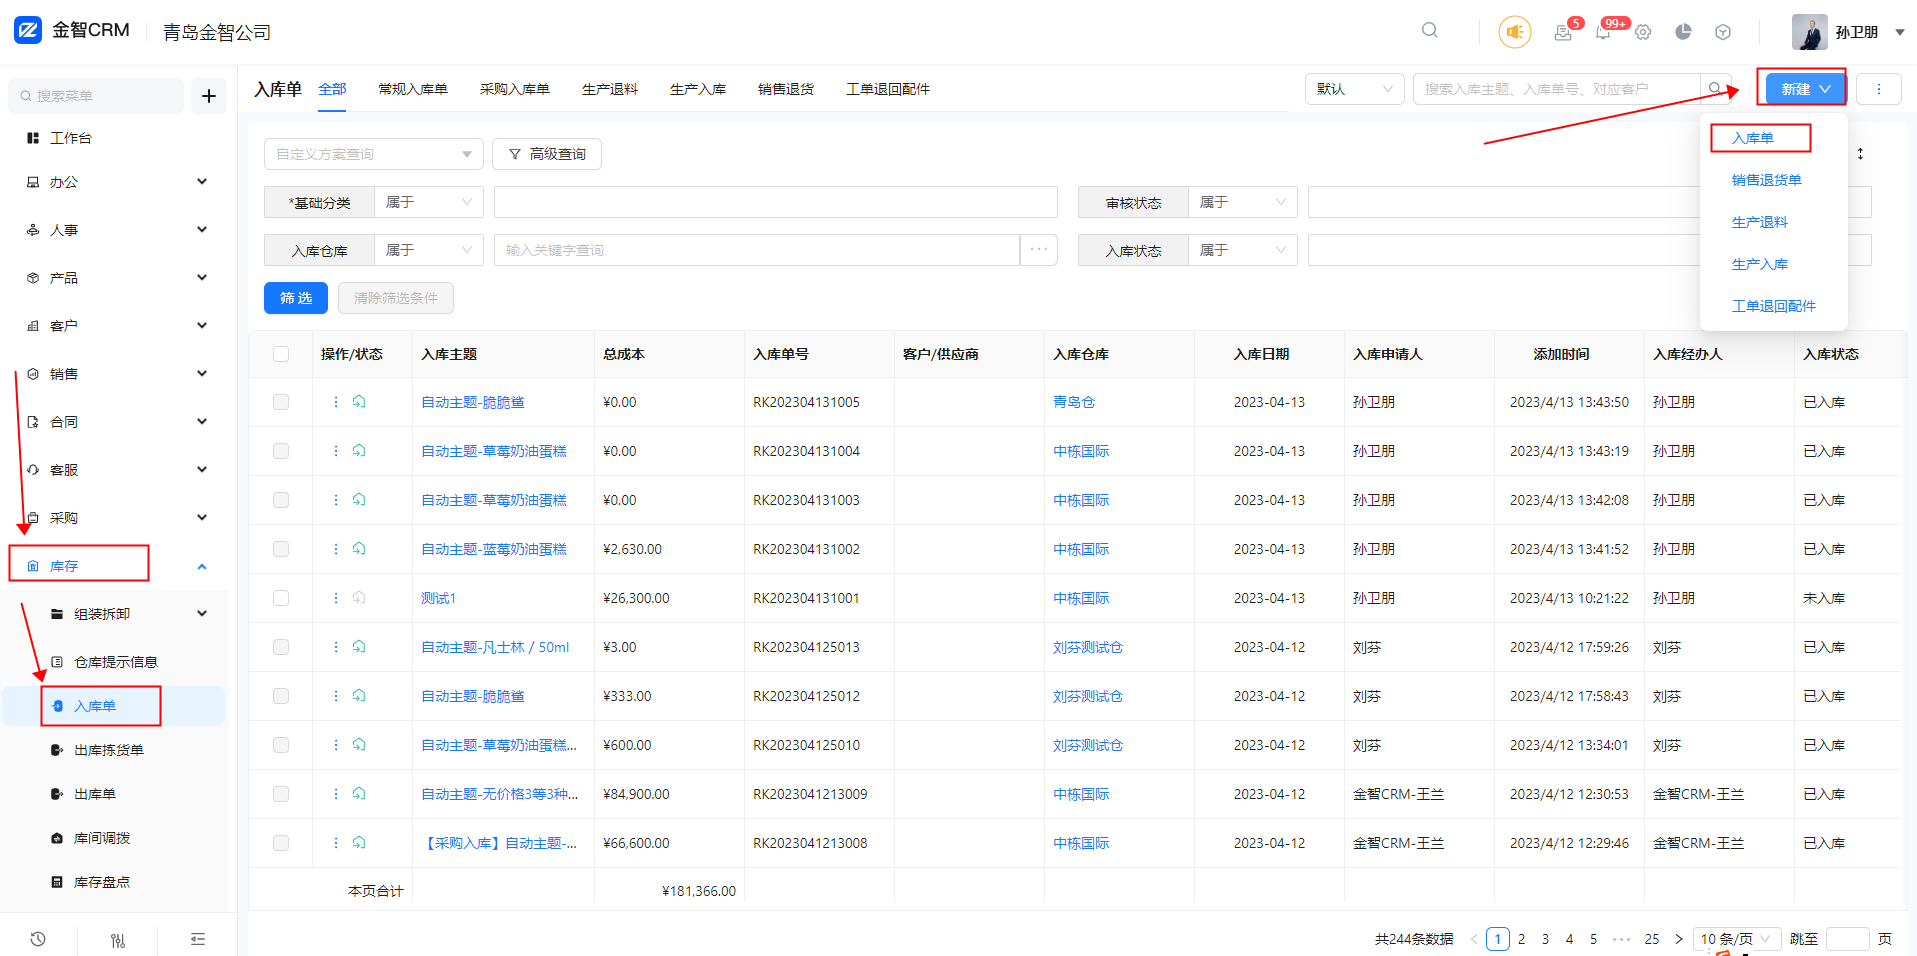Open the three-dot more options button beside 新建
This screenshot has height=956, width=1917.
click(x=1879, y=89)
